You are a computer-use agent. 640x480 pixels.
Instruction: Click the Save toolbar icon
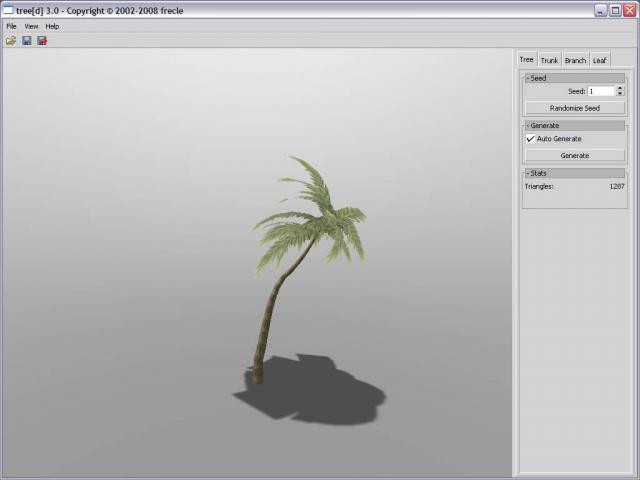27,41
